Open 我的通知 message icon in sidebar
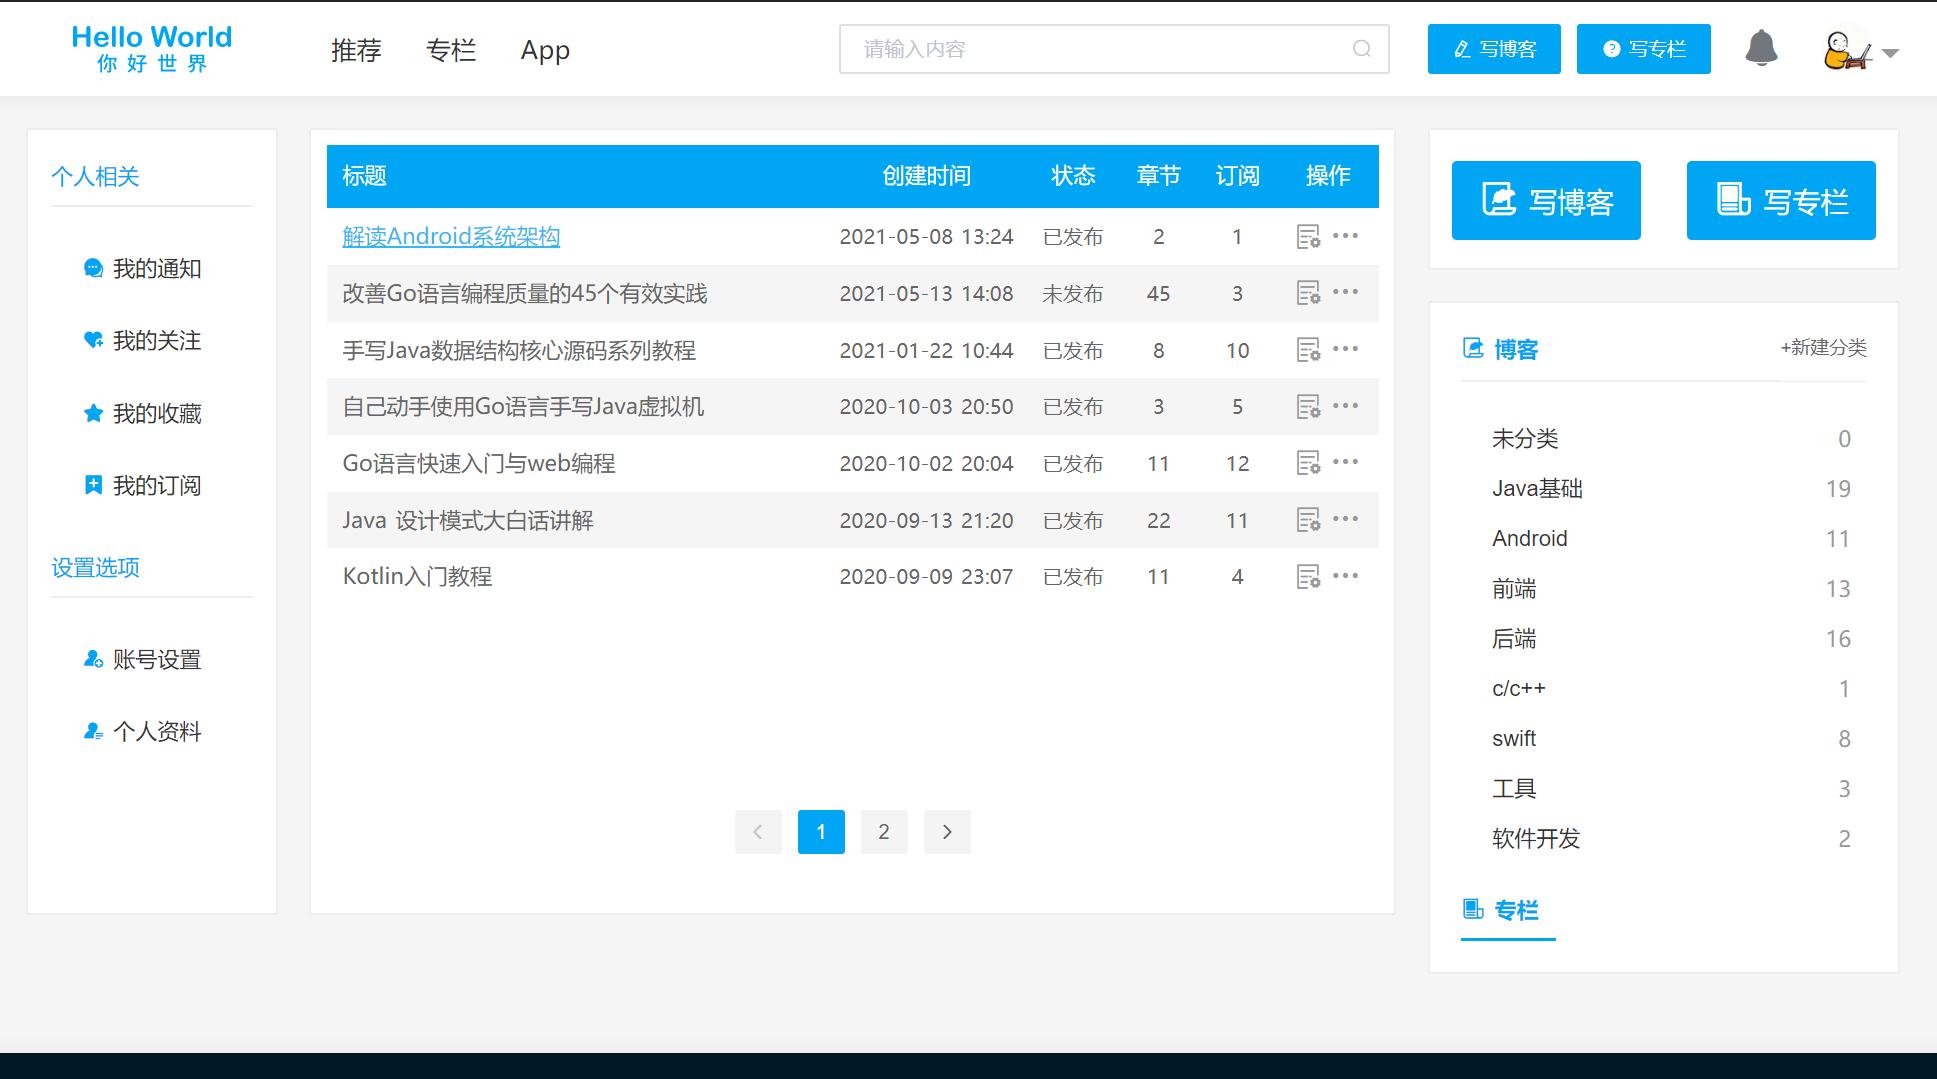Image resolution: width=1937 pixels, height=1079 pixels. click(93, 268)
